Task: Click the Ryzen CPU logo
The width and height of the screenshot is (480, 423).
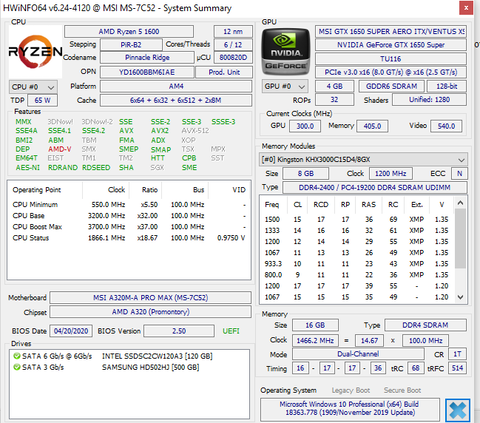Action: click(x=35, y=52)
